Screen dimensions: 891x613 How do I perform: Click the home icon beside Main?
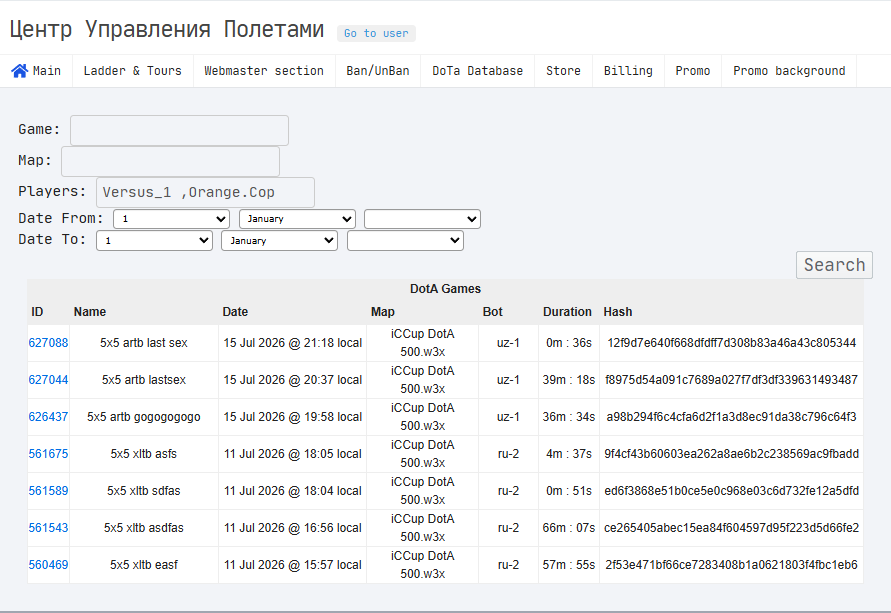[19, 71]
